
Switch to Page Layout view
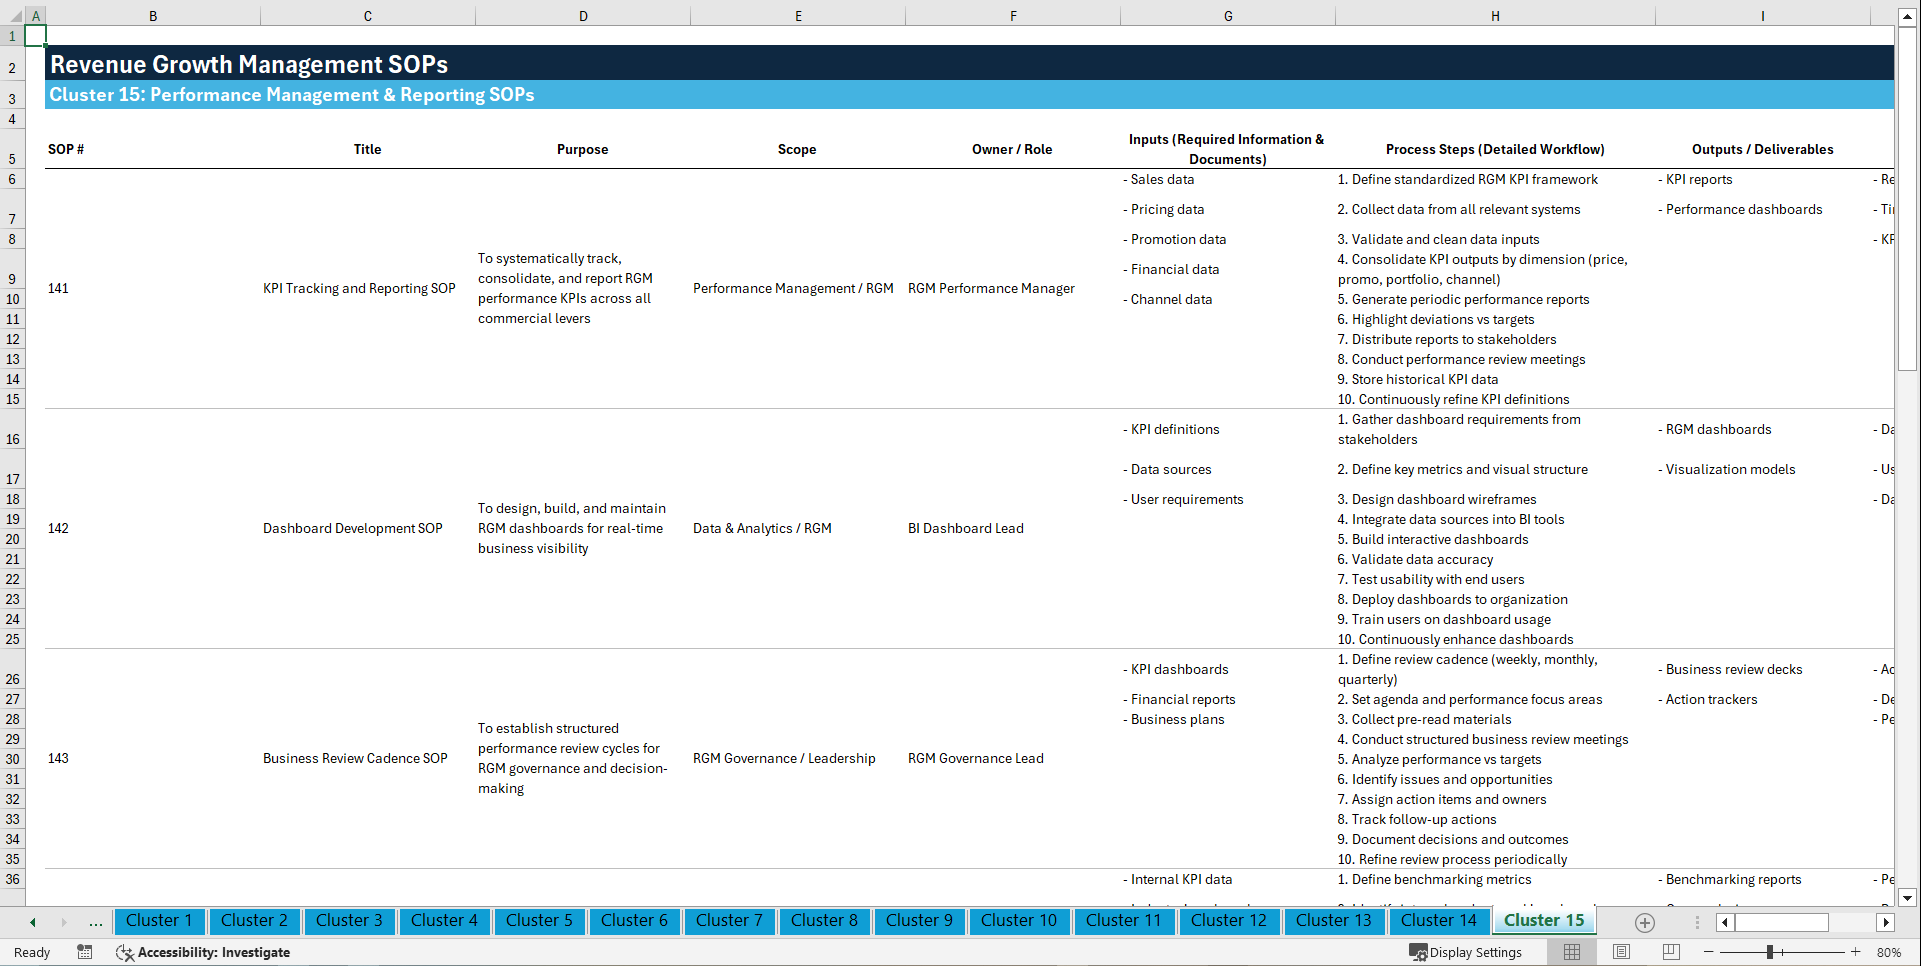(1620, 952)
